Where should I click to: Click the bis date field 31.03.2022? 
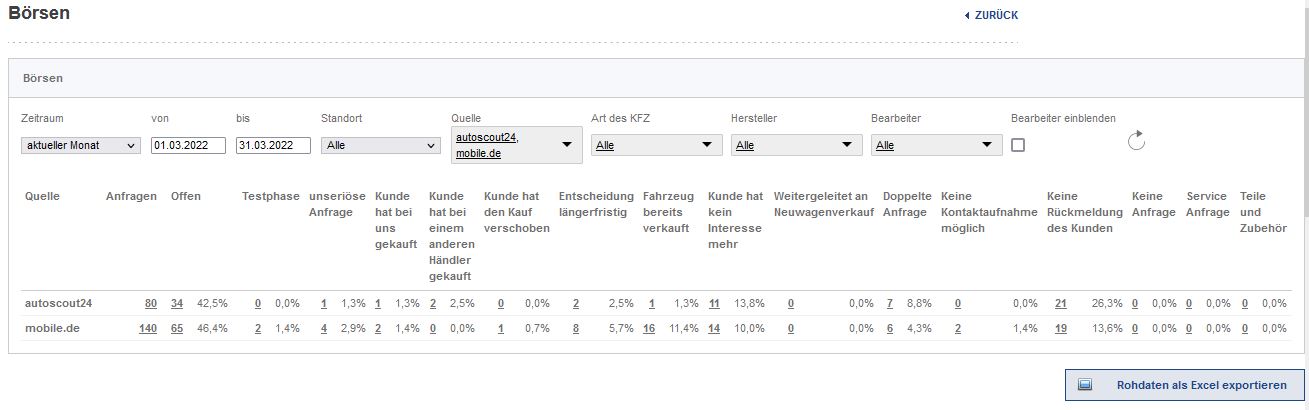pyautogui.click(x=273, y=146)
